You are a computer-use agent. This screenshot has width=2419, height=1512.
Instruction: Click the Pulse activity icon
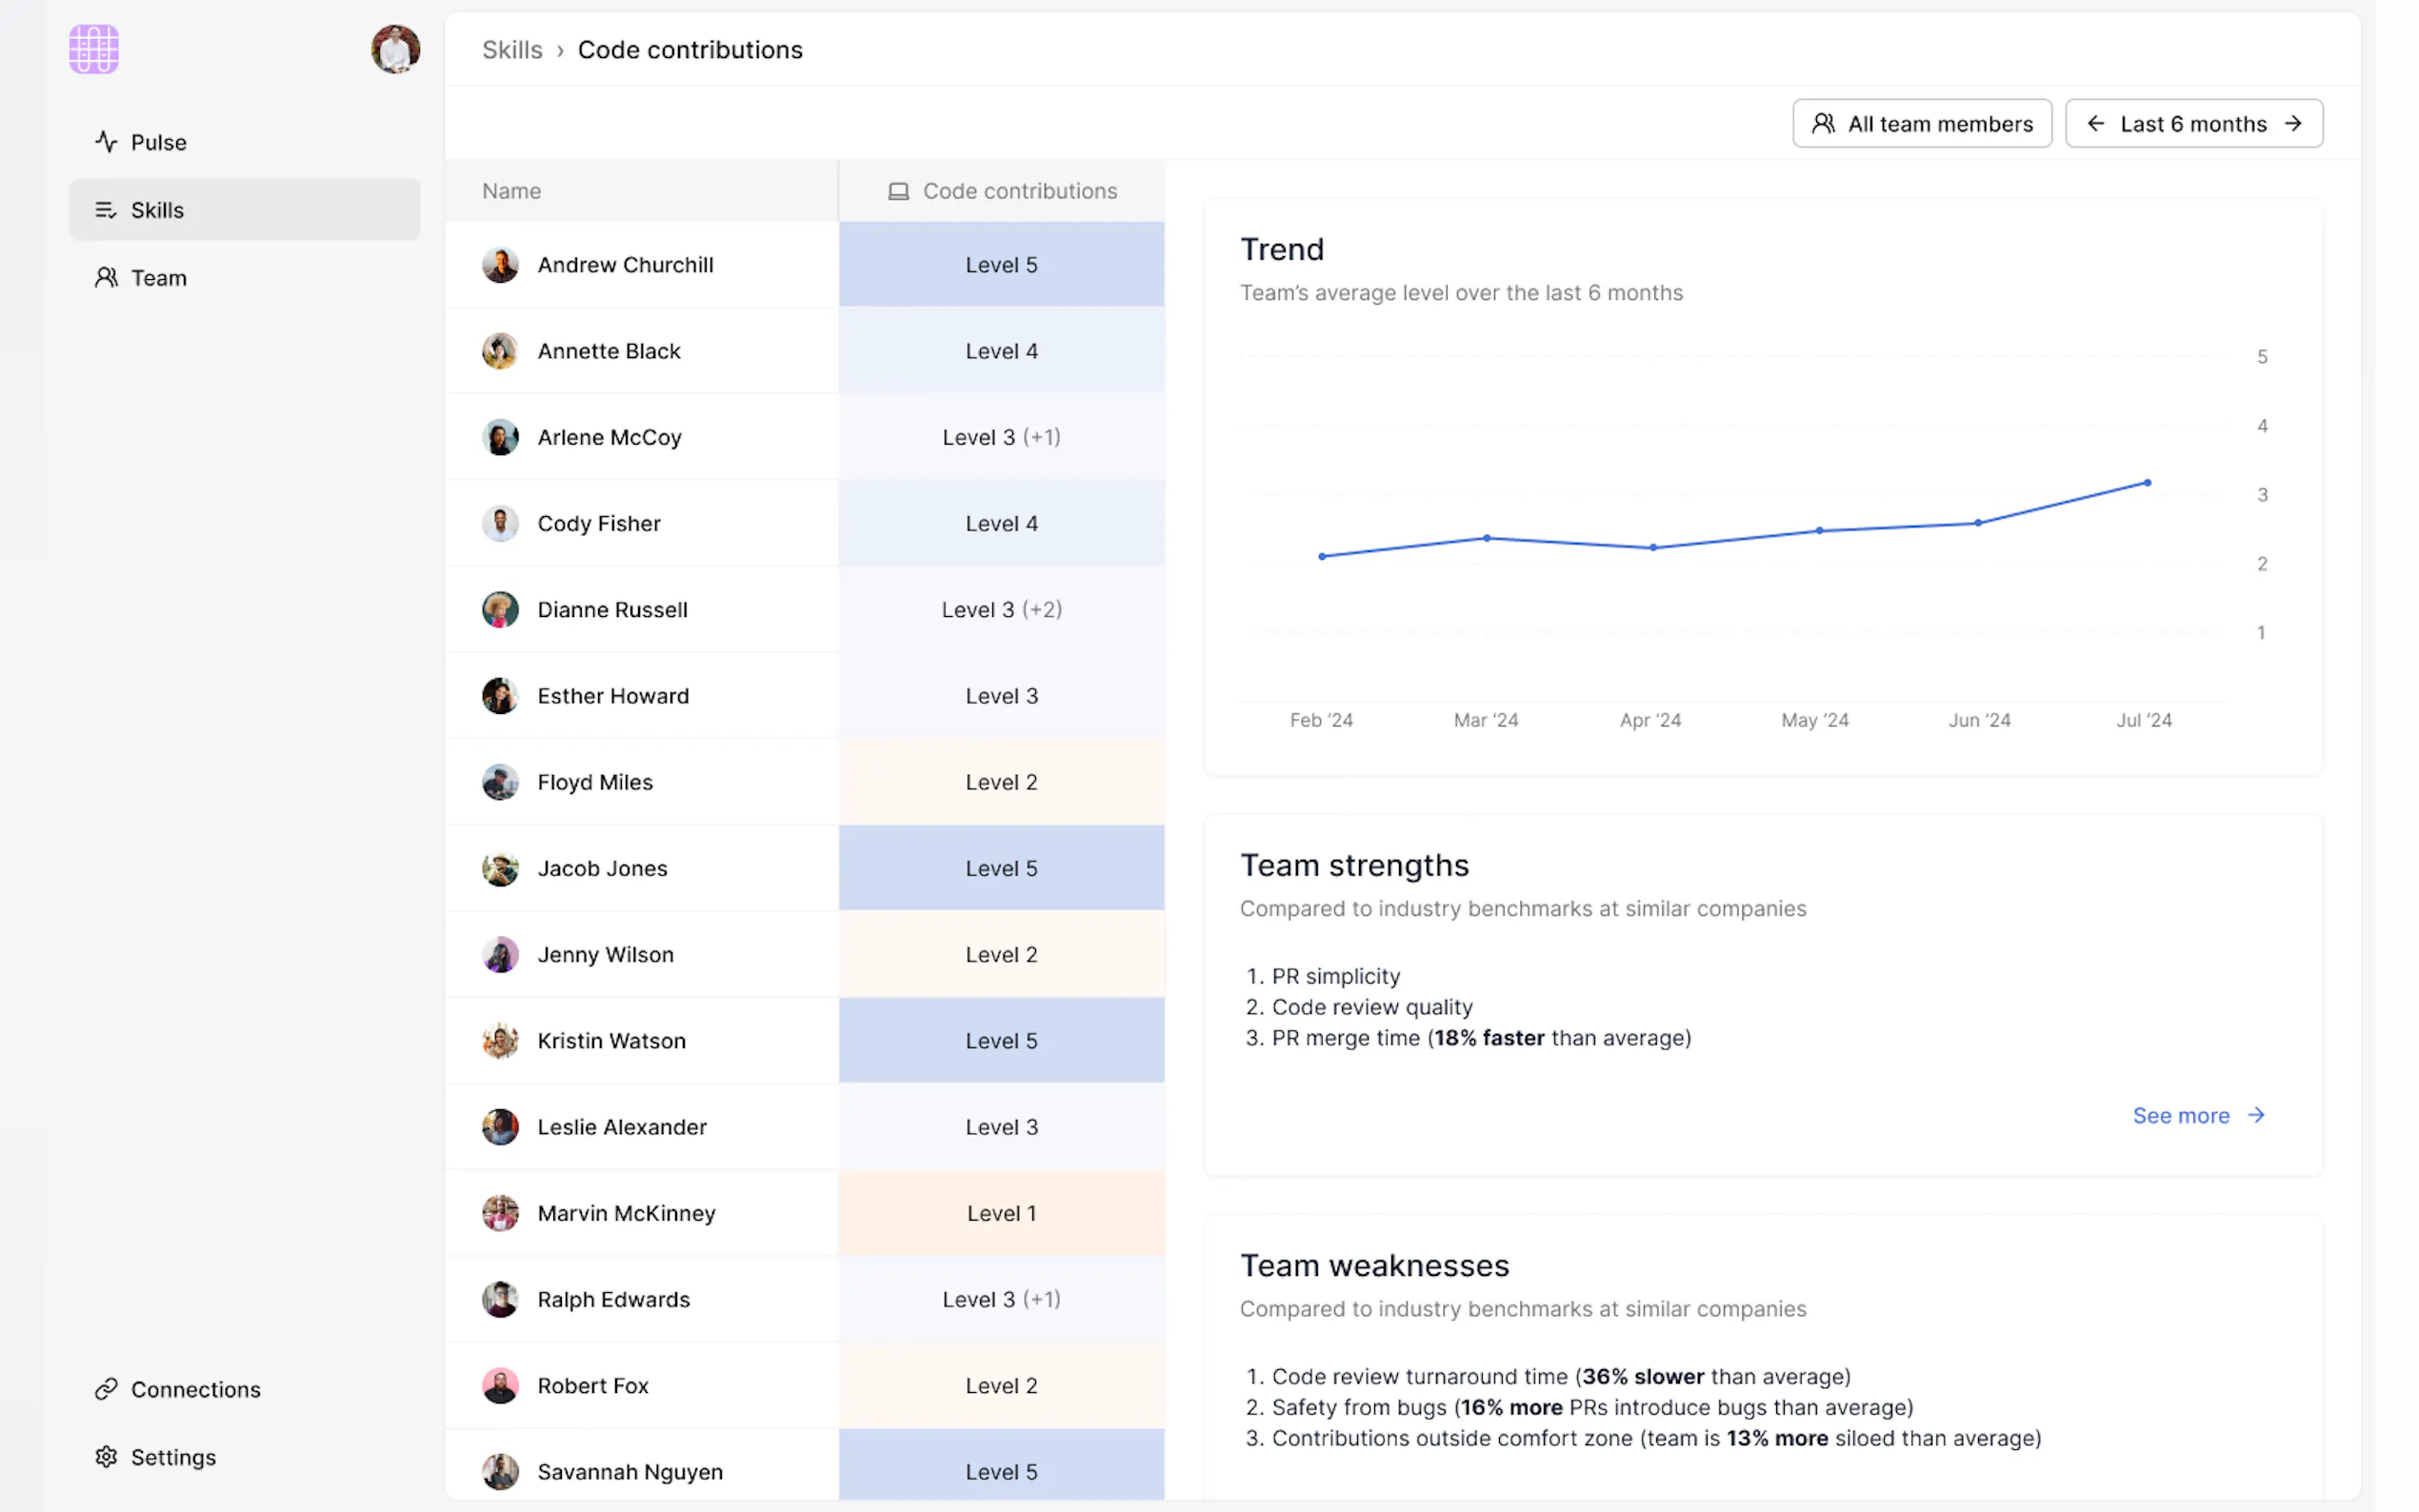click(106, 142)
